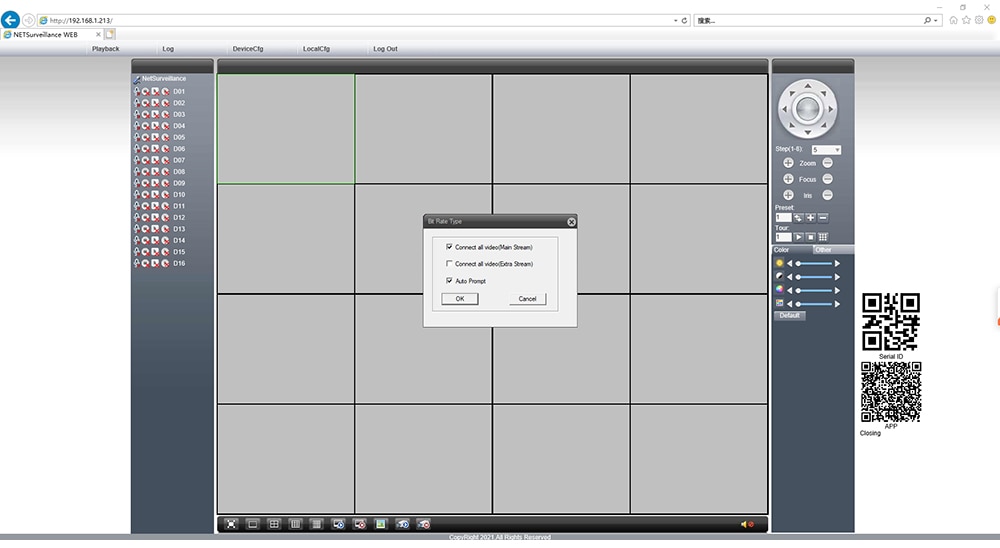
Task: Open the Playback menu
Action: coord(105,48)
